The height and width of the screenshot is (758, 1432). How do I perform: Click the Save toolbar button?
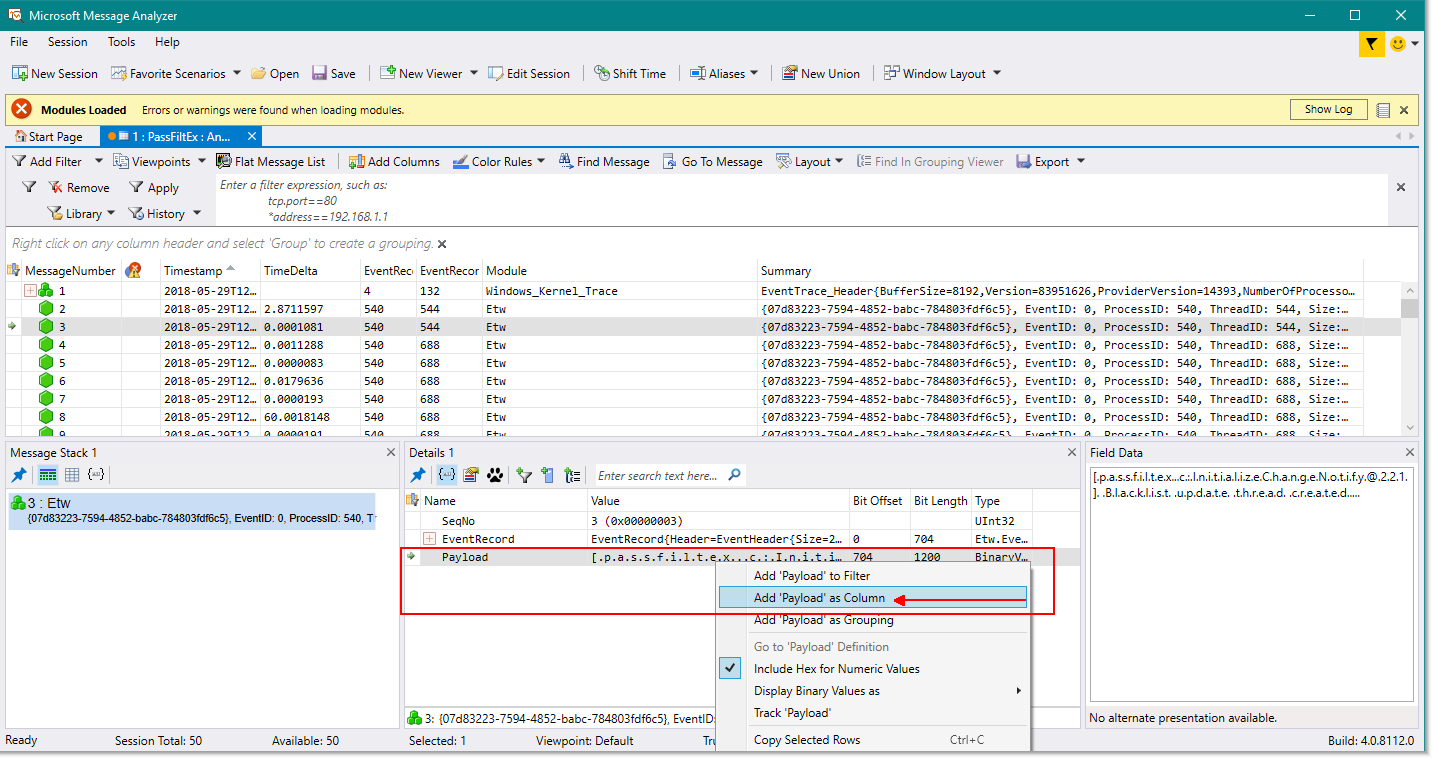(334, 73)
